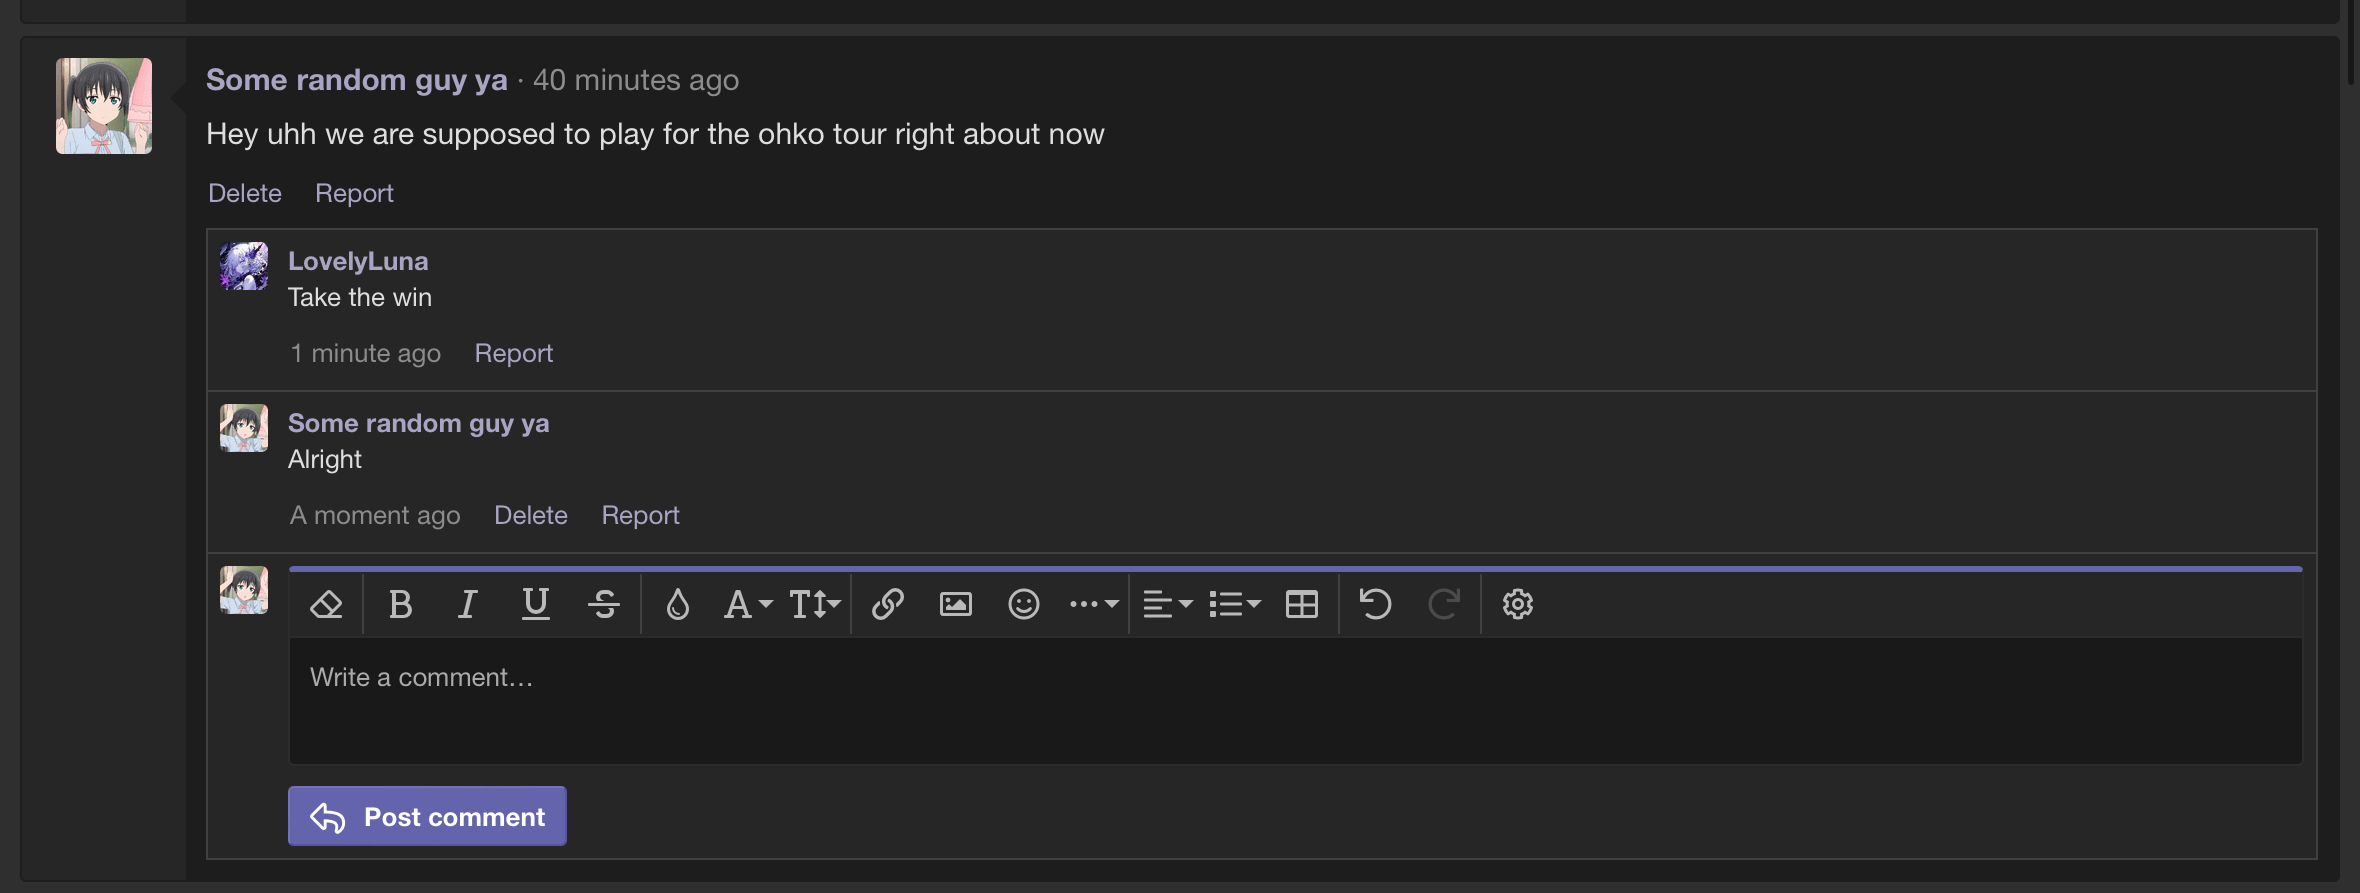The height and width of the screenshot is (893, 2360).
Task: Report LovelyLuna's reply
Action: click(513, 353)
